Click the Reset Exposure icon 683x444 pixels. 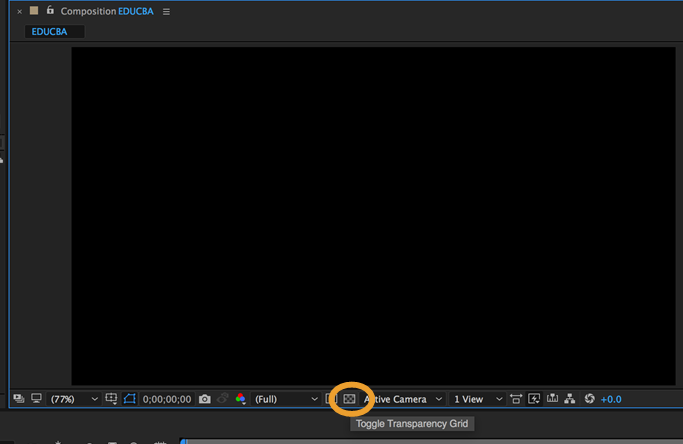coord(589,399)
